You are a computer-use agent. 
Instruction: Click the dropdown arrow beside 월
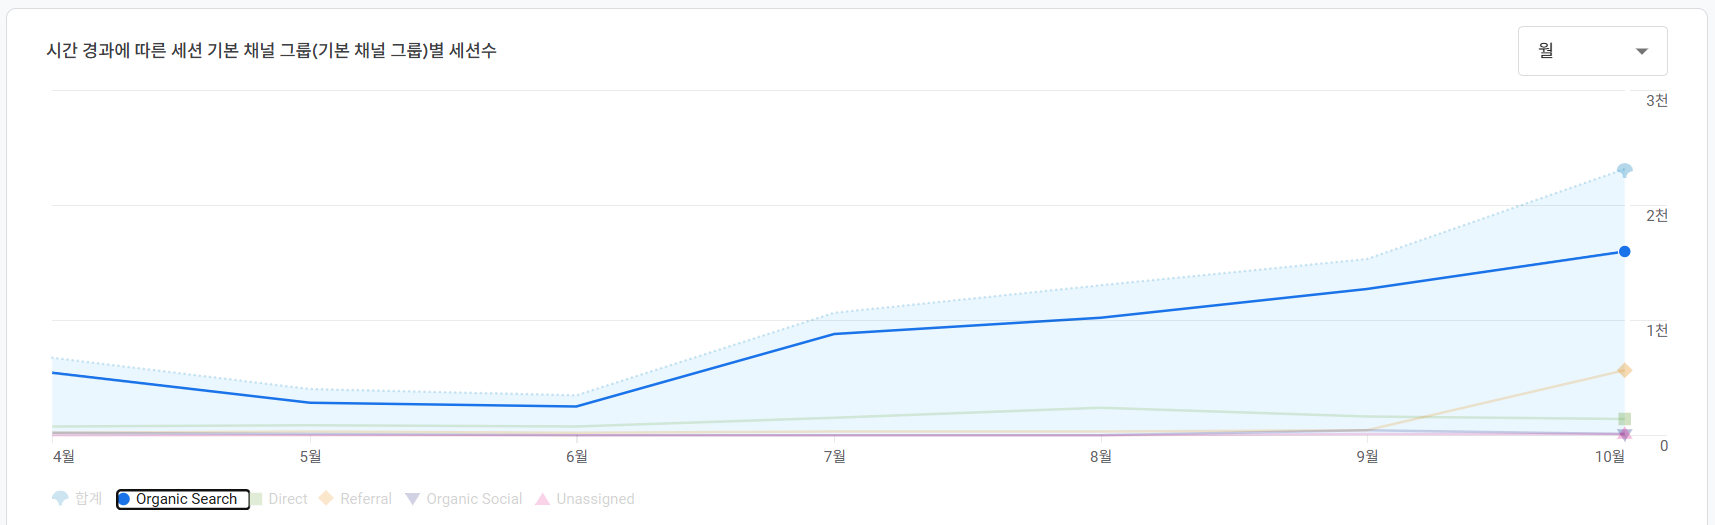(x=1641, y=52)
